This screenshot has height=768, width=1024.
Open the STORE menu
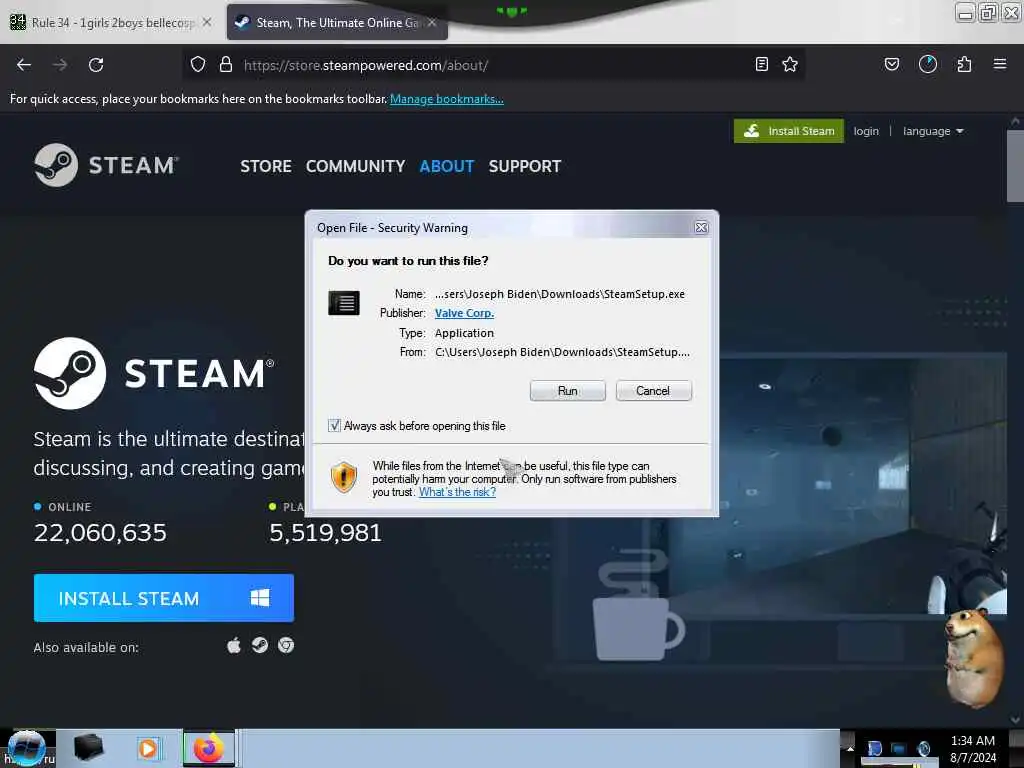point(266,167)
